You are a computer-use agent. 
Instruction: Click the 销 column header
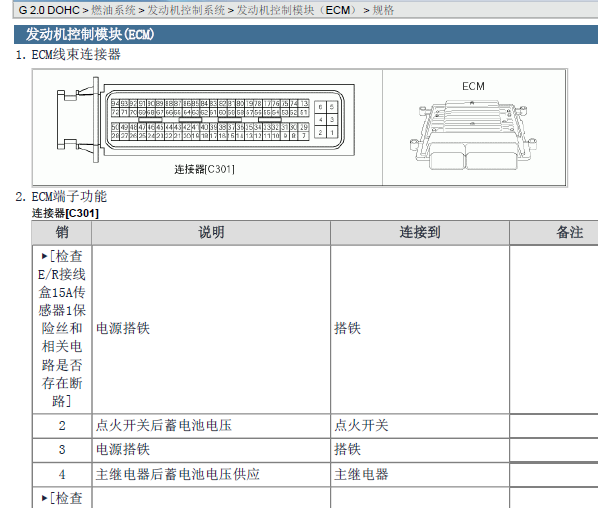coord(62,232)
